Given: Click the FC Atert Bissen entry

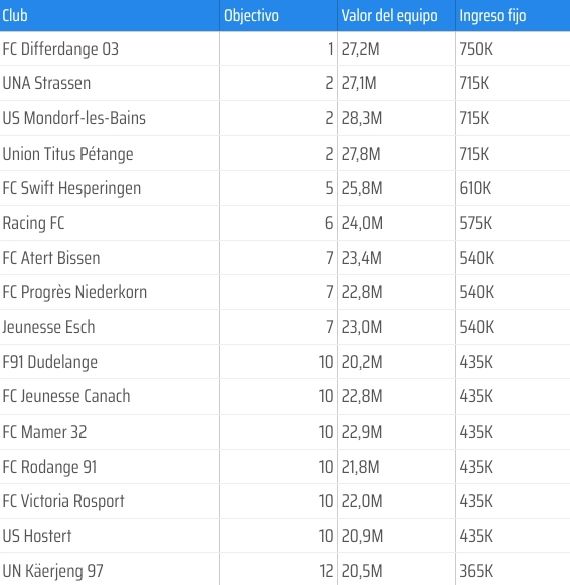Looking at the screenshot, I should click(x=51, y=258).
